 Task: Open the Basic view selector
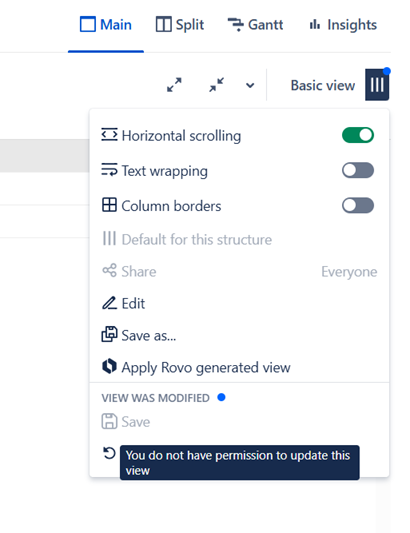click(x=323, y=85)
